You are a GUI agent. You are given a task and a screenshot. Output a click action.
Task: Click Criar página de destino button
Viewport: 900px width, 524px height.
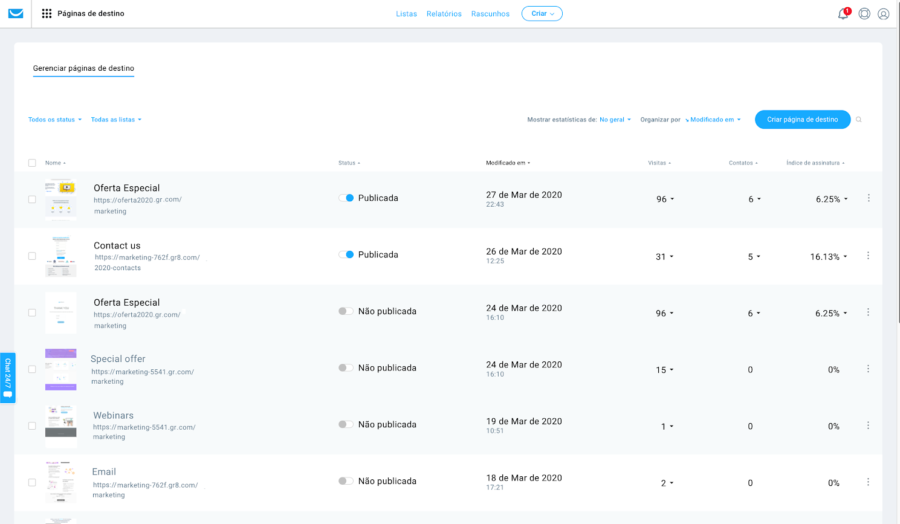click(802, 119)
